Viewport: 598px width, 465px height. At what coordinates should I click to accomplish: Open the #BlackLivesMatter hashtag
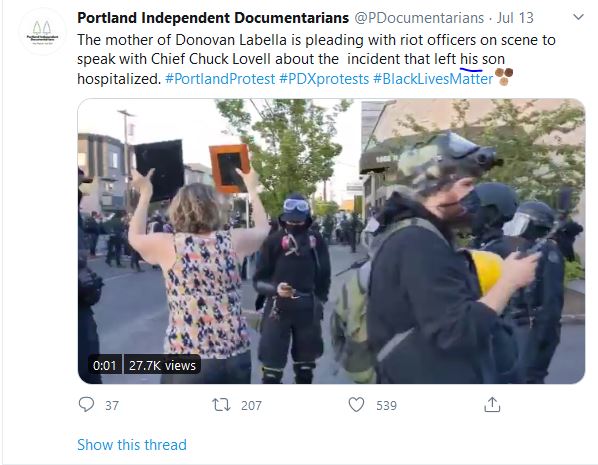(433, 79)
